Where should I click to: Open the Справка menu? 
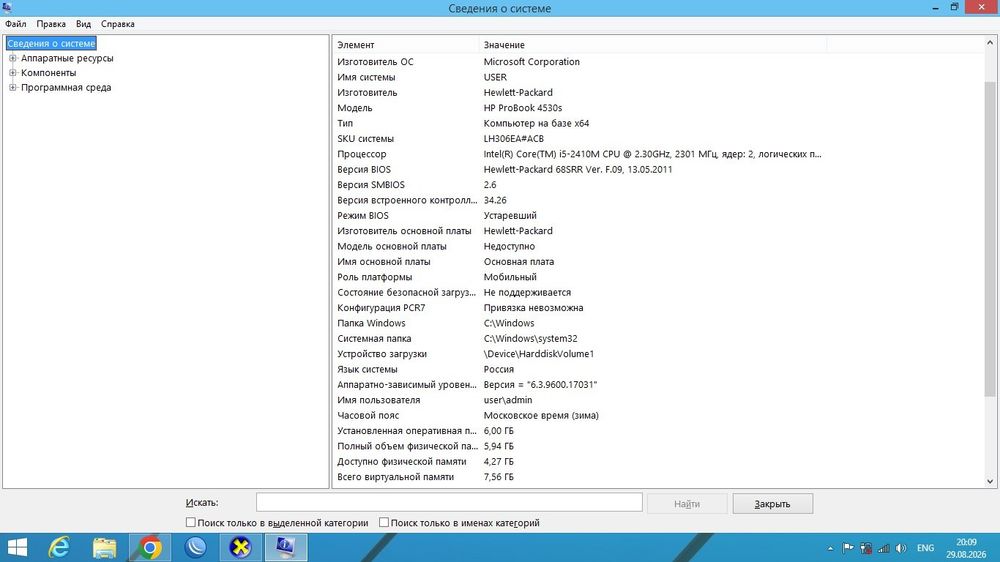(118, 24)
